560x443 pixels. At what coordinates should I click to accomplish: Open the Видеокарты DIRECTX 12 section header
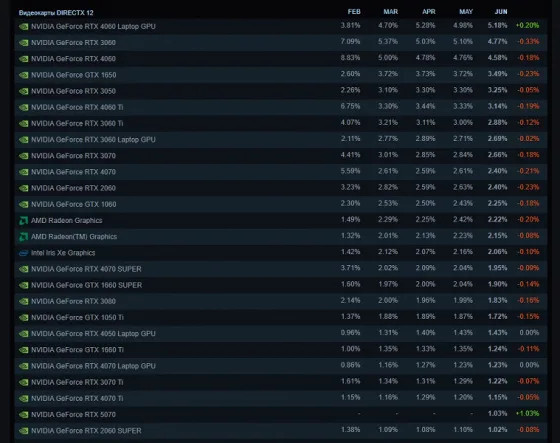(x=56, y=13)
